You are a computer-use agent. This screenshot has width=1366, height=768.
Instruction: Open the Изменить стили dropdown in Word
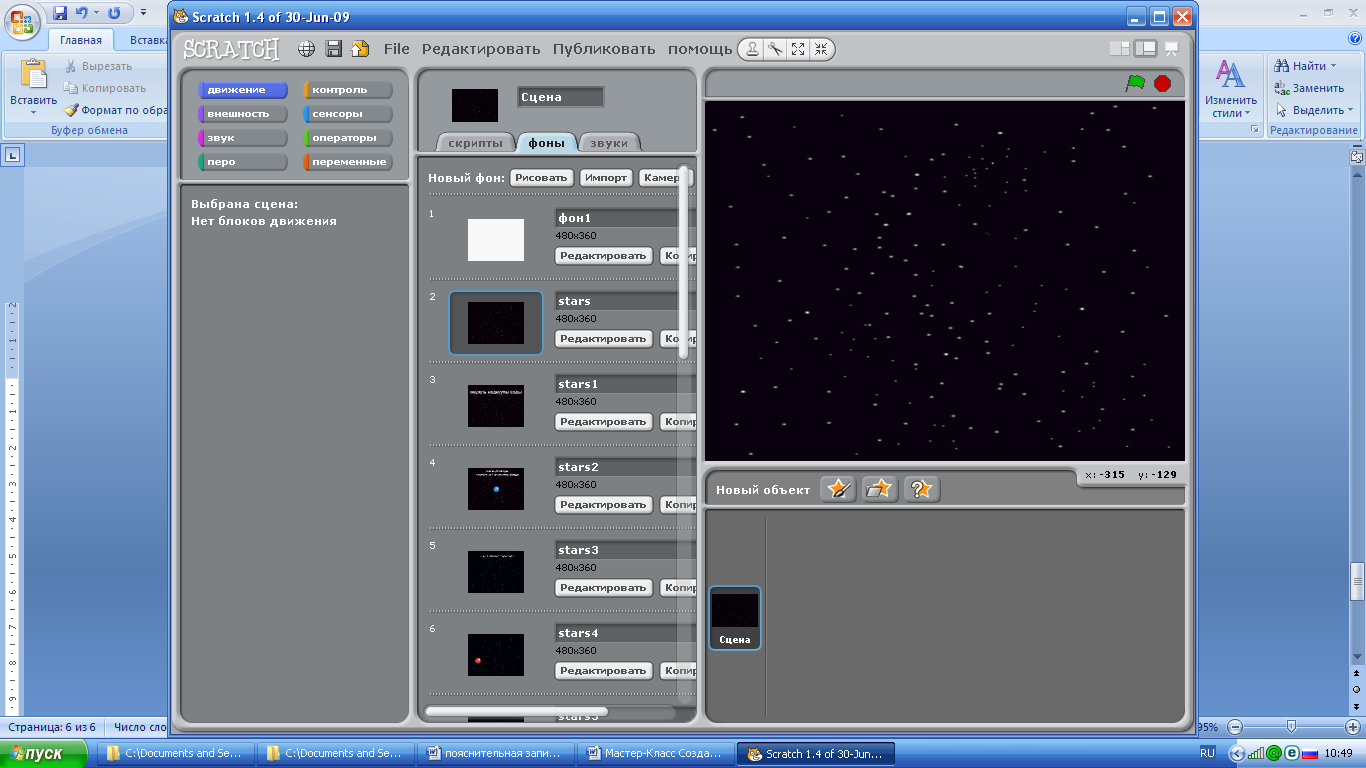click(1230, 90)
